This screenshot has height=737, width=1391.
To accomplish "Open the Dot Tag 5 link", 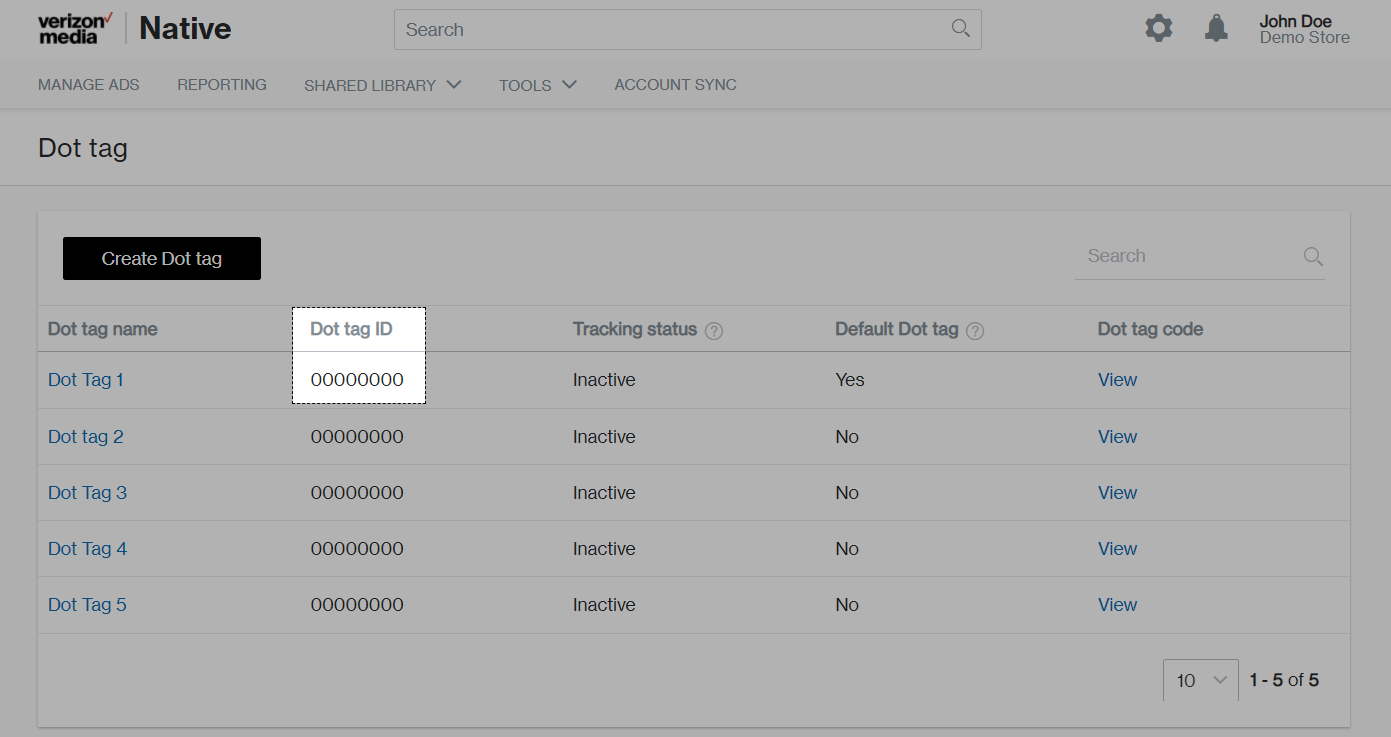I will [x=87, y=605].
